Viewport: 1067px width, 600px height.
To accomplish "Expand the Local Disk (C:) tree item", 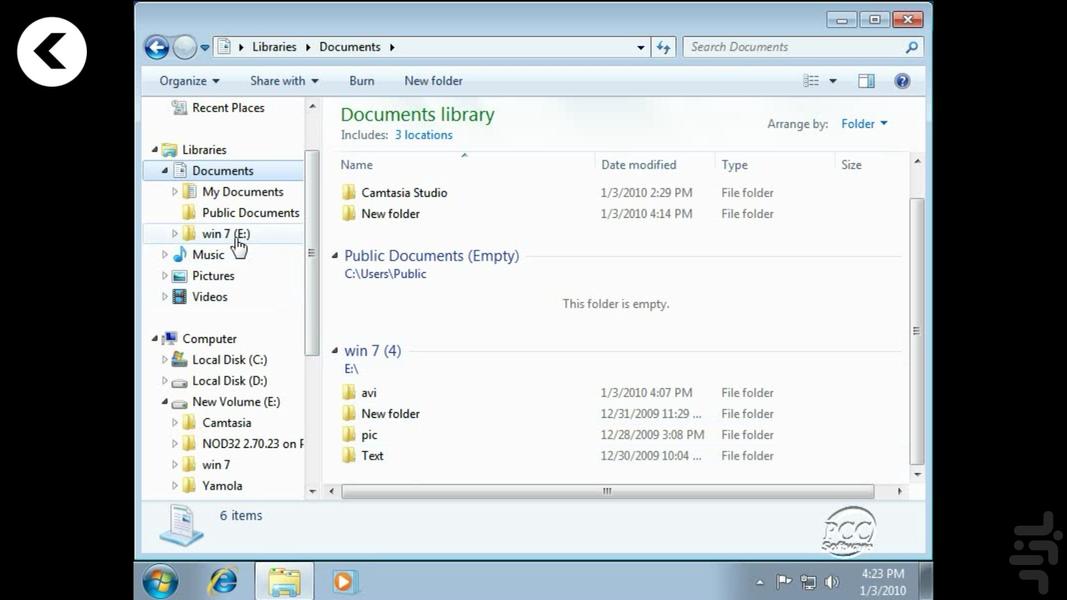I will click(x=164, y=359).
